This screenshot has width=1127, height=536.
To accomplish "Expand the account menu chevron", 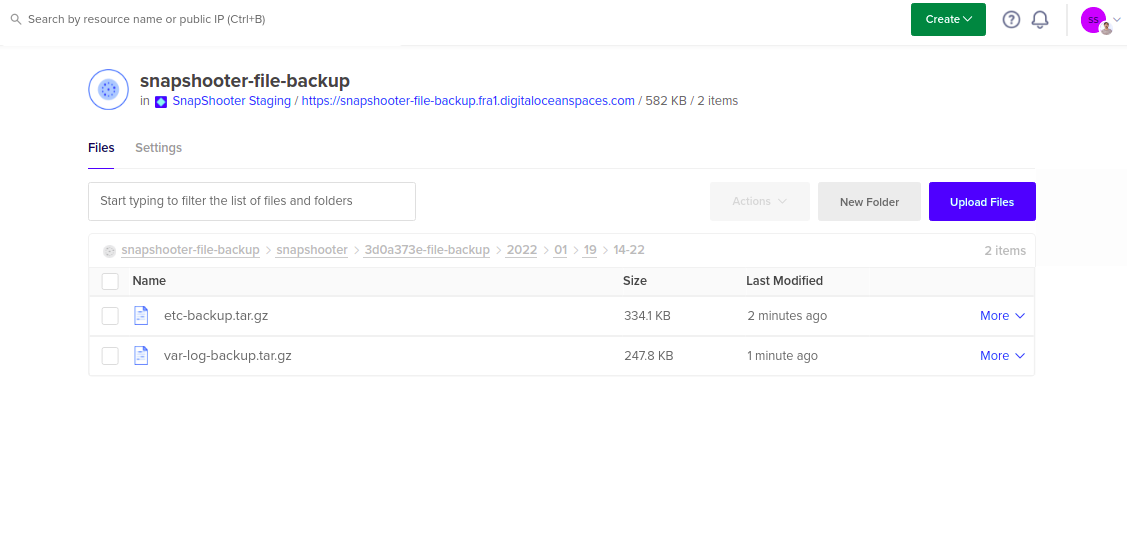I will click(1116, 20).
